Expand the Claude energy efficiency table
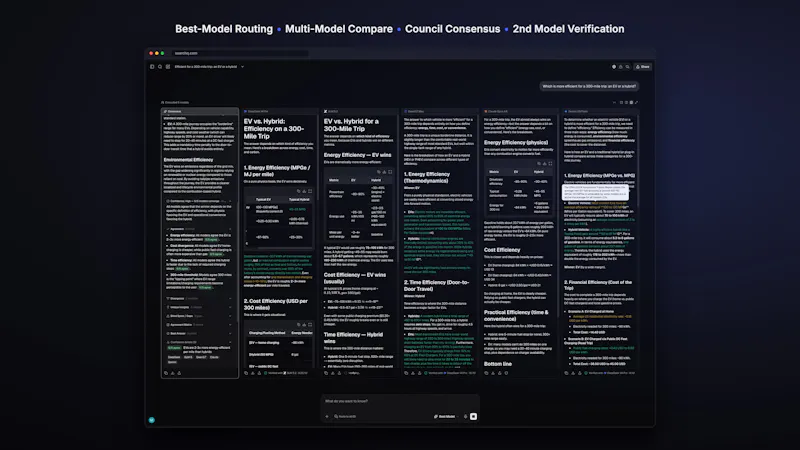This screenshot has width=800, height=450. (x=550, y=164)
